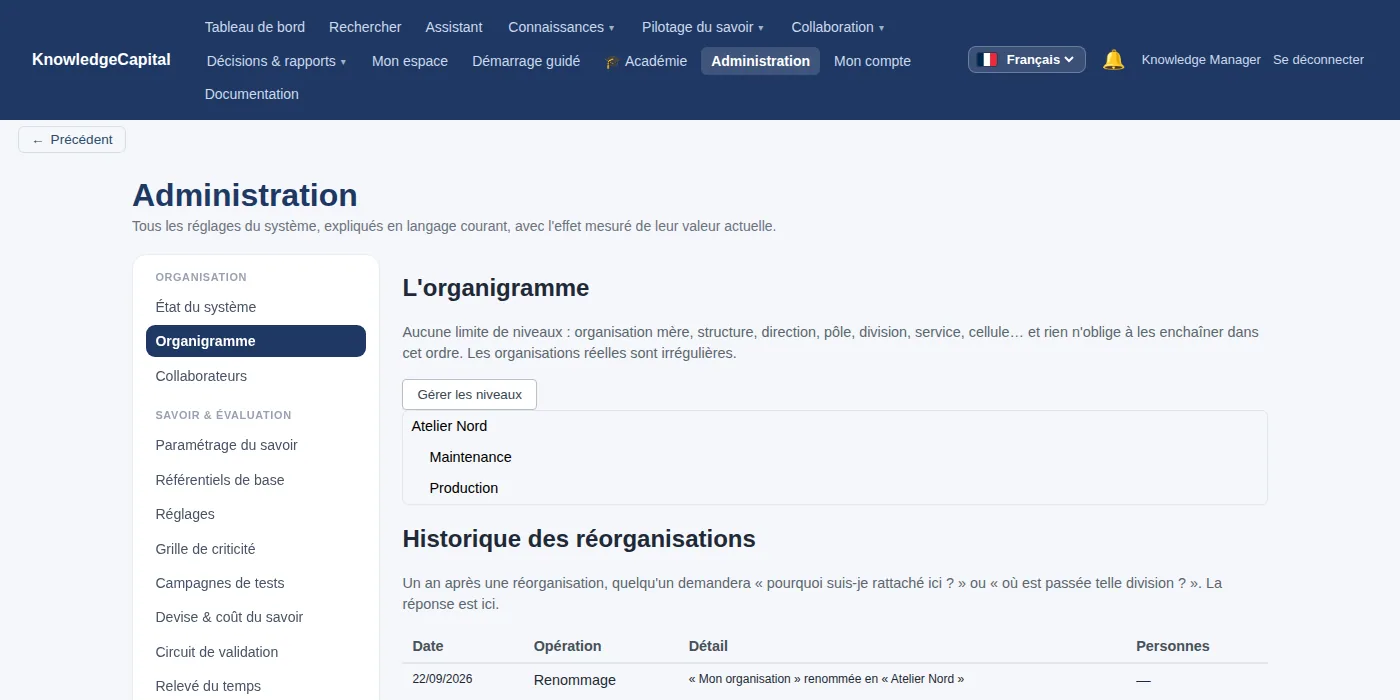1400x700 pixels.
Task: Open Mon compte
Action: [872, 61]
